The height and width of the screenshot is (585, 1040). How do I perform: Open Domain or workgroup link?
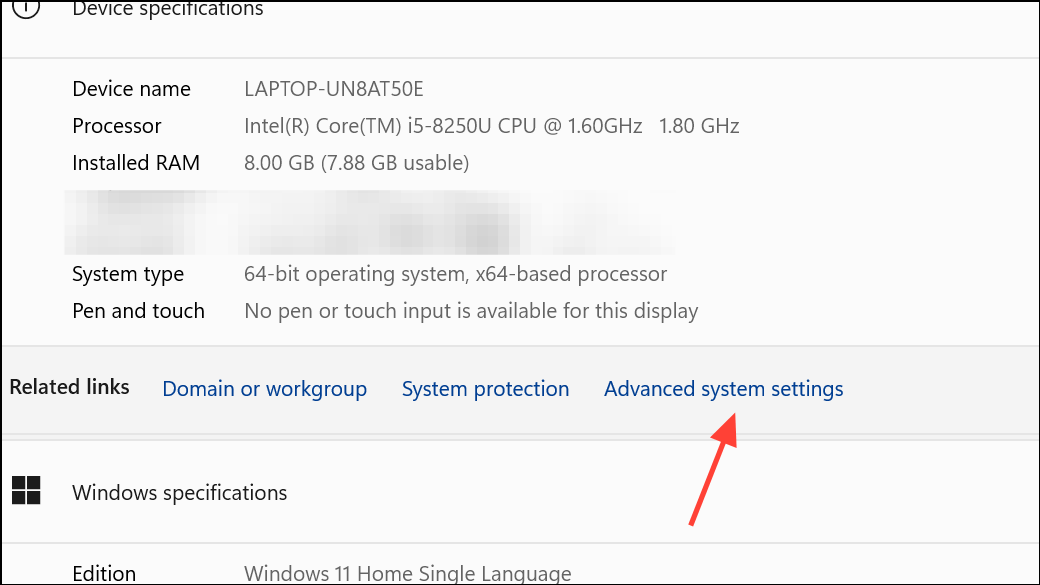(265, 389)
